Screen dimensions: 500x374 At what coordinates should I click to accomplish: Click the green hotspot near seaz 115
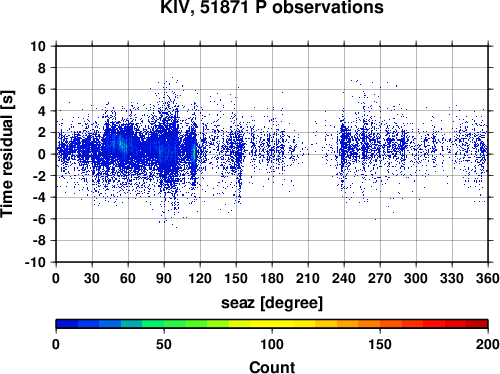coord(194,153)
